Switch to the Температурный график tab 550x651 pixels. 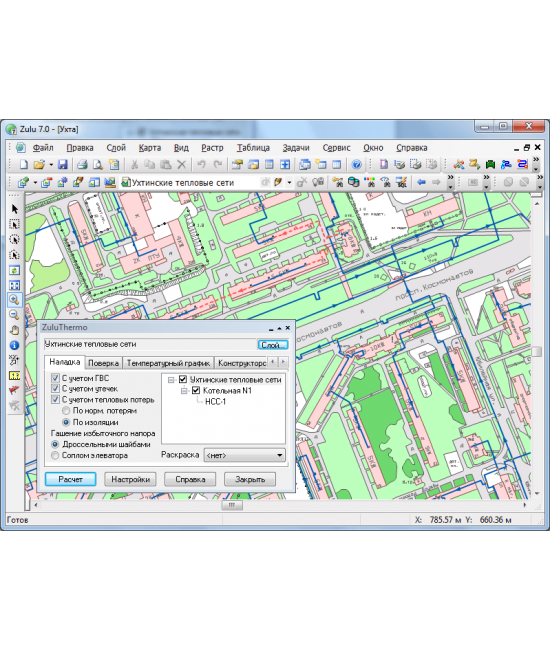(168, 363)
